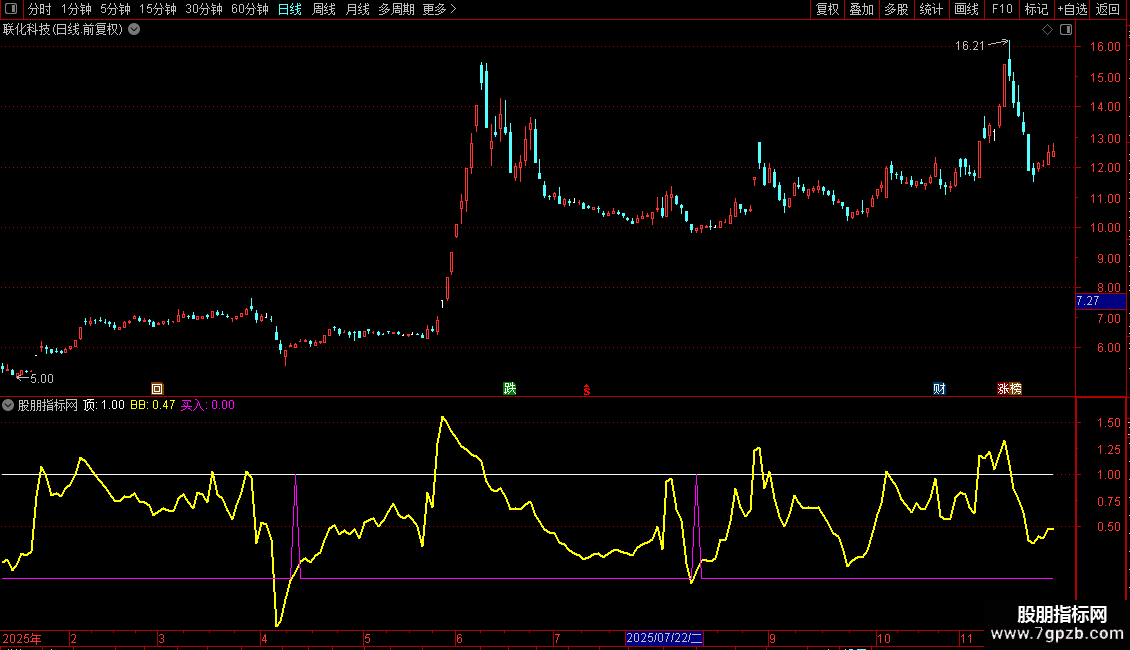Click the 2025年 timeline label

[22, 638]
